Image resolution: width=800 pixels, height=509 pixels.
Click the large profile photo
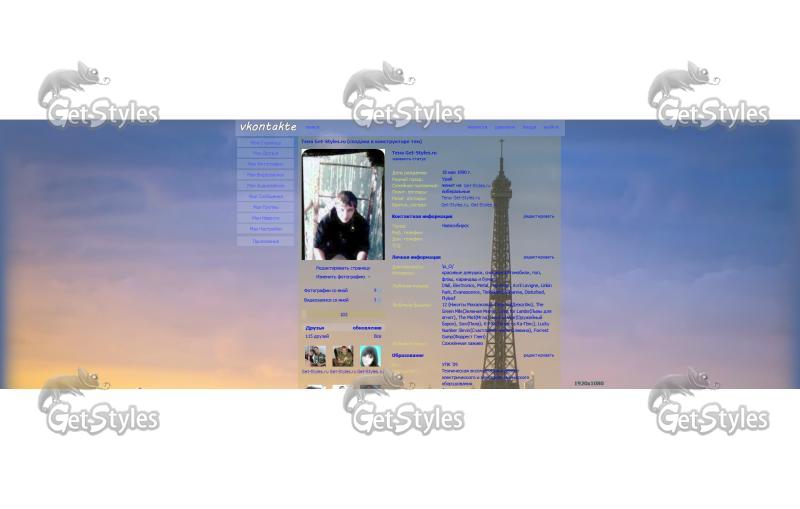343,205
